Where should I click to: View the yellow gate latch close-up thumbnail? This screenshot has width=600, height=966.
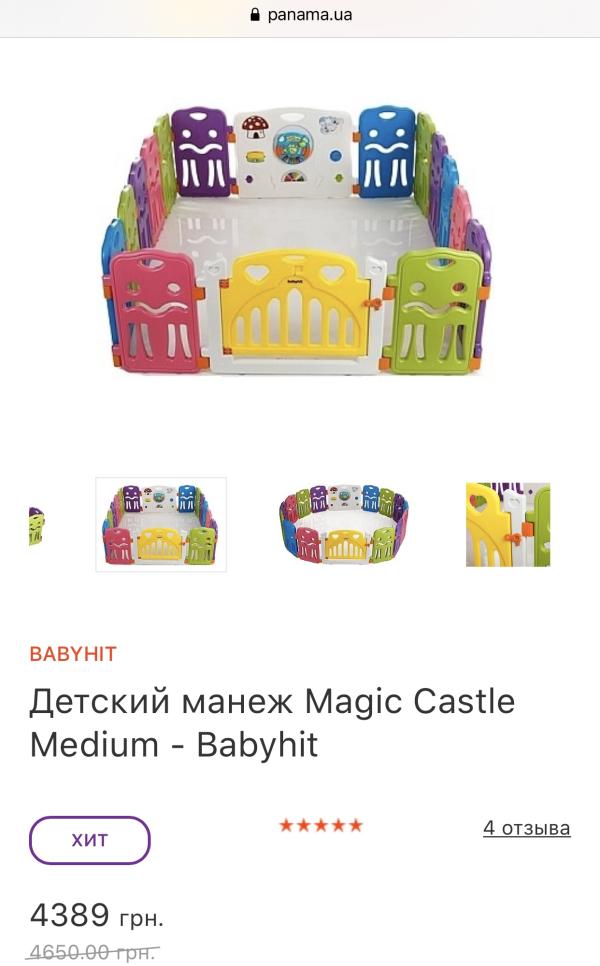pyautogui.click(x=508, y=524)
